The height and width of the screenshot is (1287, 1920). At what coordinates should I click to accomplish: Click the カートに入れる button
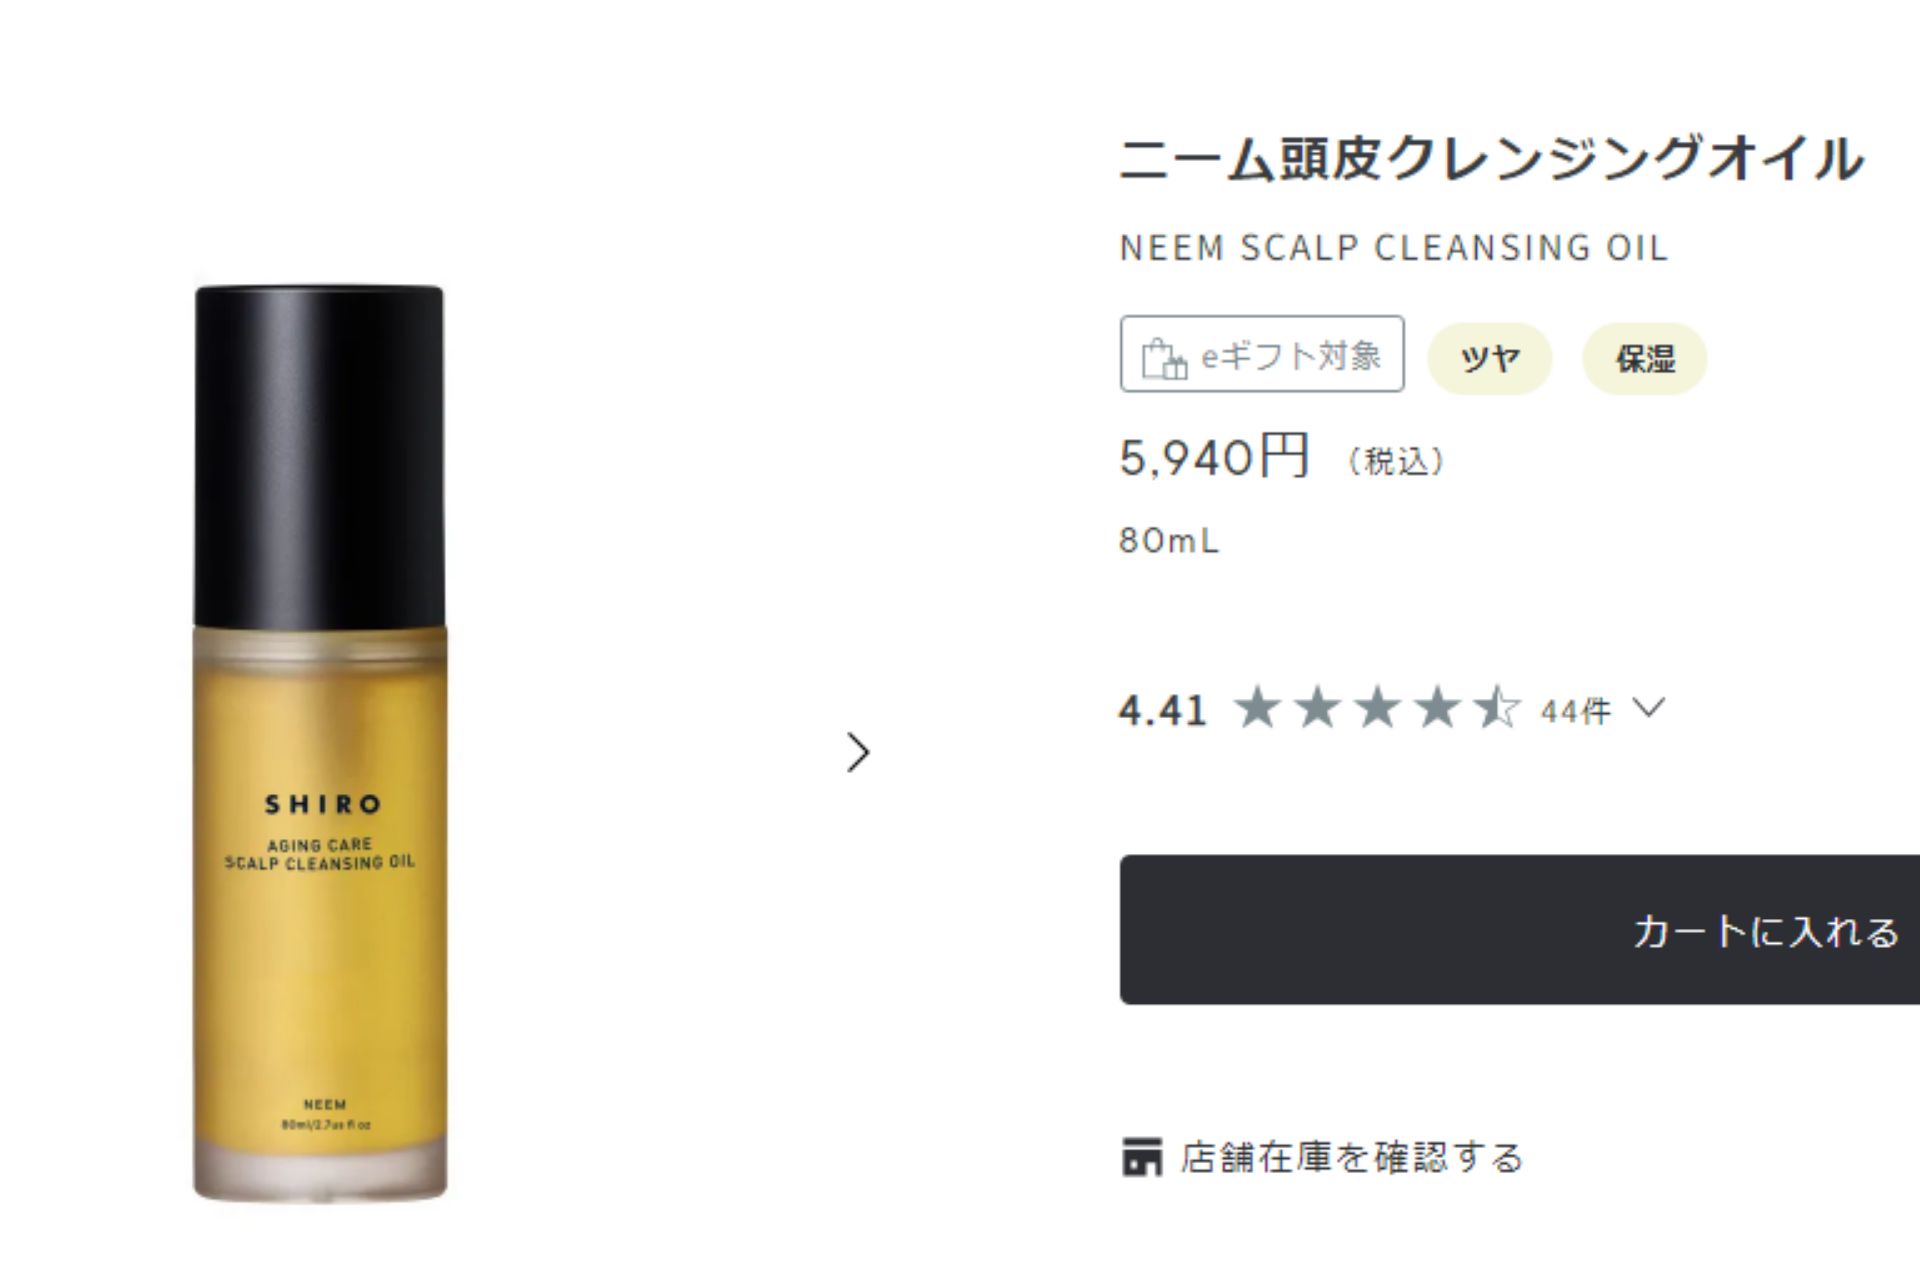coord(1520,930)
